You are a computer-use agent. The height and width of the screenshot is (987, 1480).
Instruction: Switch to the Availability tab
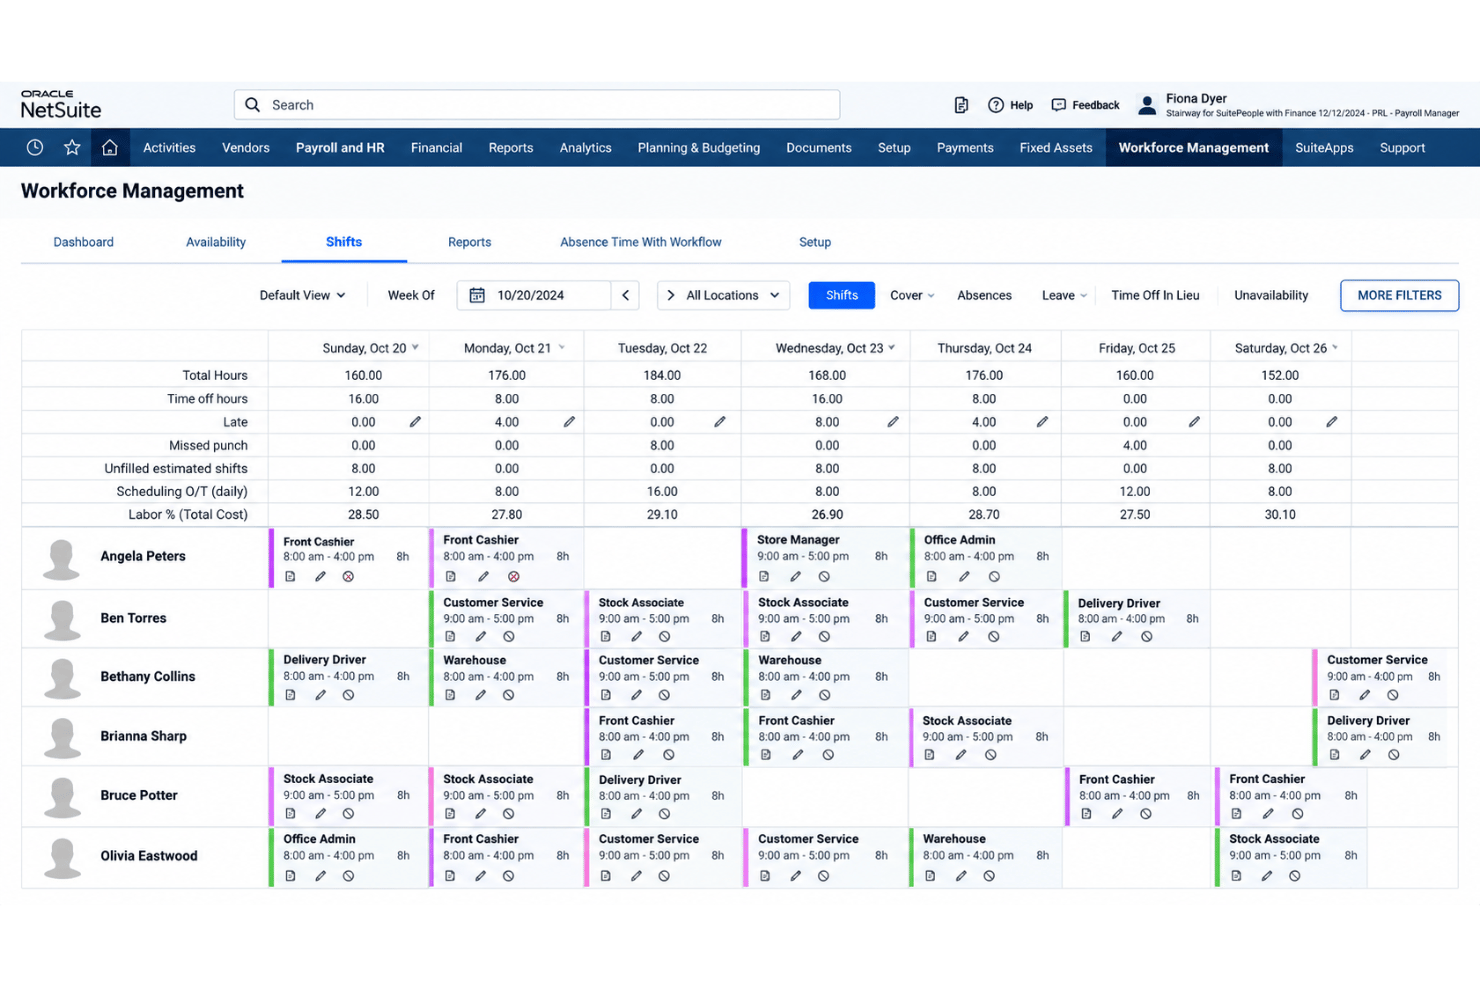pyautogui.click(x=216, y=242)
